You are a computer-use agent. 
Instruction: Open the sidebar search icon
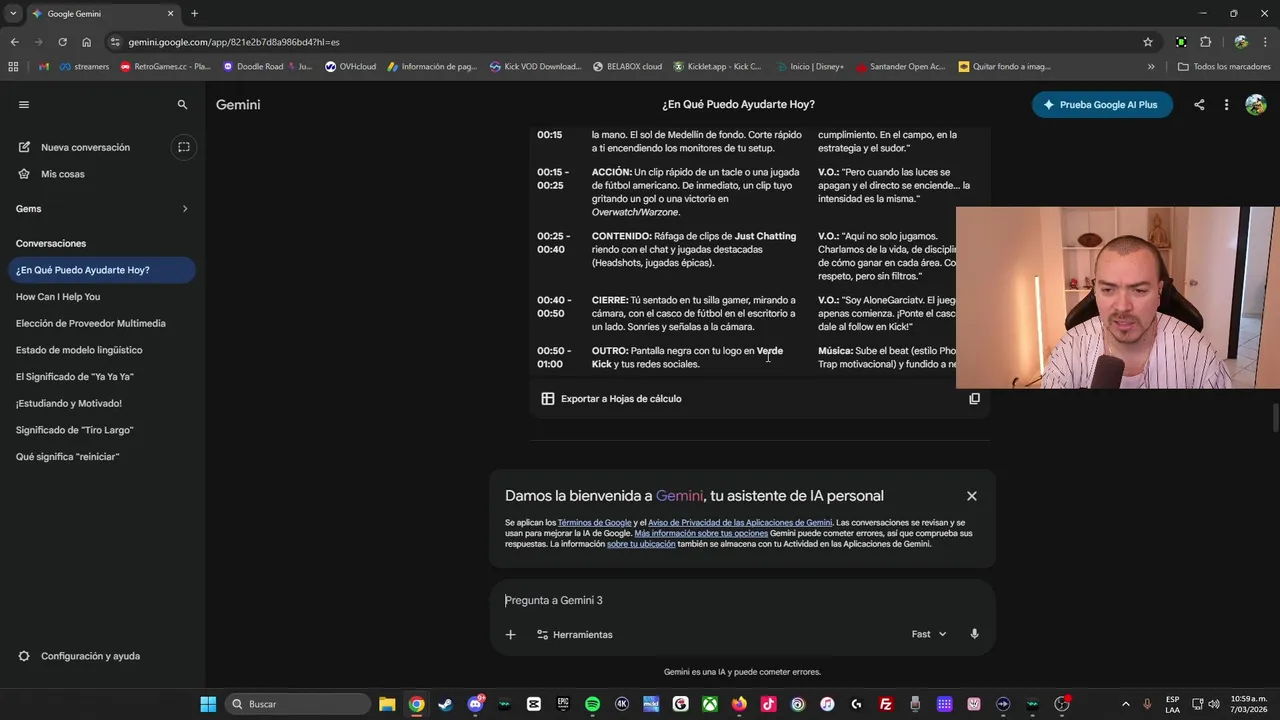click(x=182, y=104)
